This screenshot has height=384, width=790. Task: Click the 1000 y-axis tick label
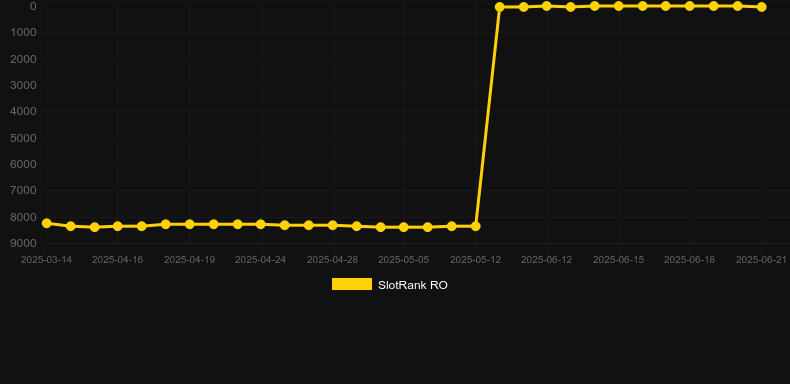click(24, 33)
